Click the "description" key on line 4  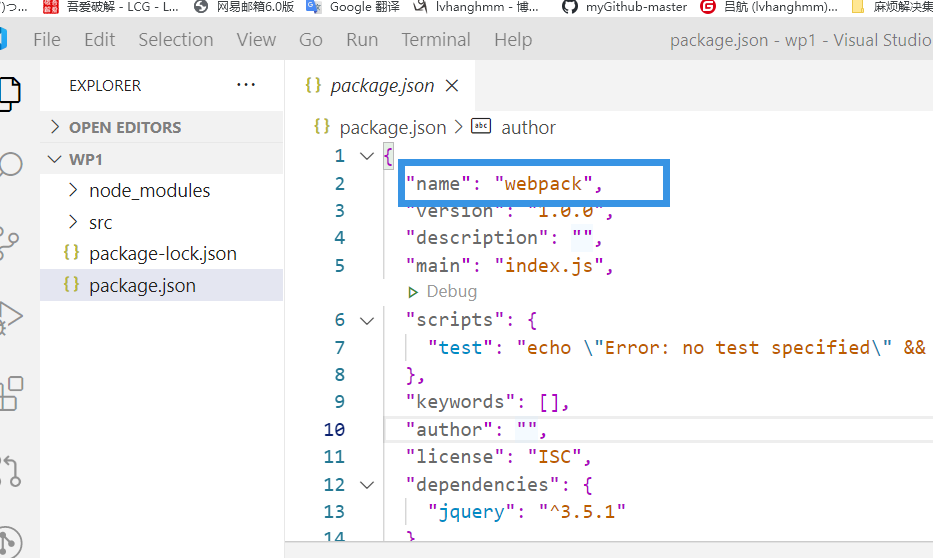click(477, 238)
